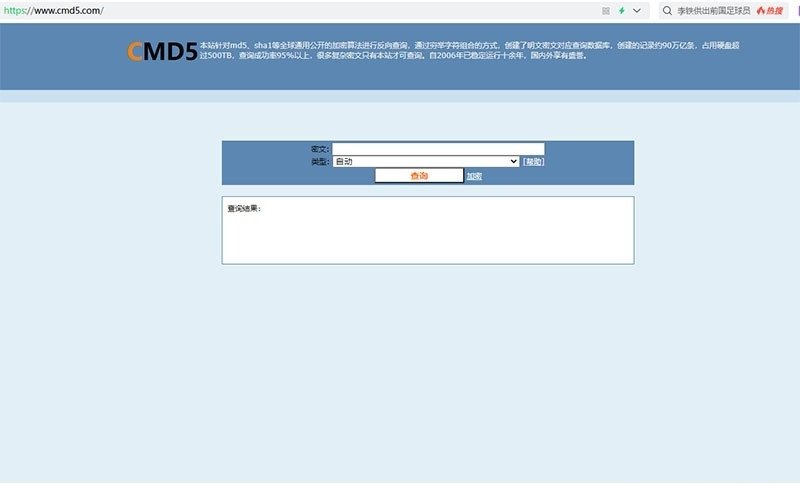The image size is (800, 484).
Task: Click the 密文 field label
Action: coord(320,149)
